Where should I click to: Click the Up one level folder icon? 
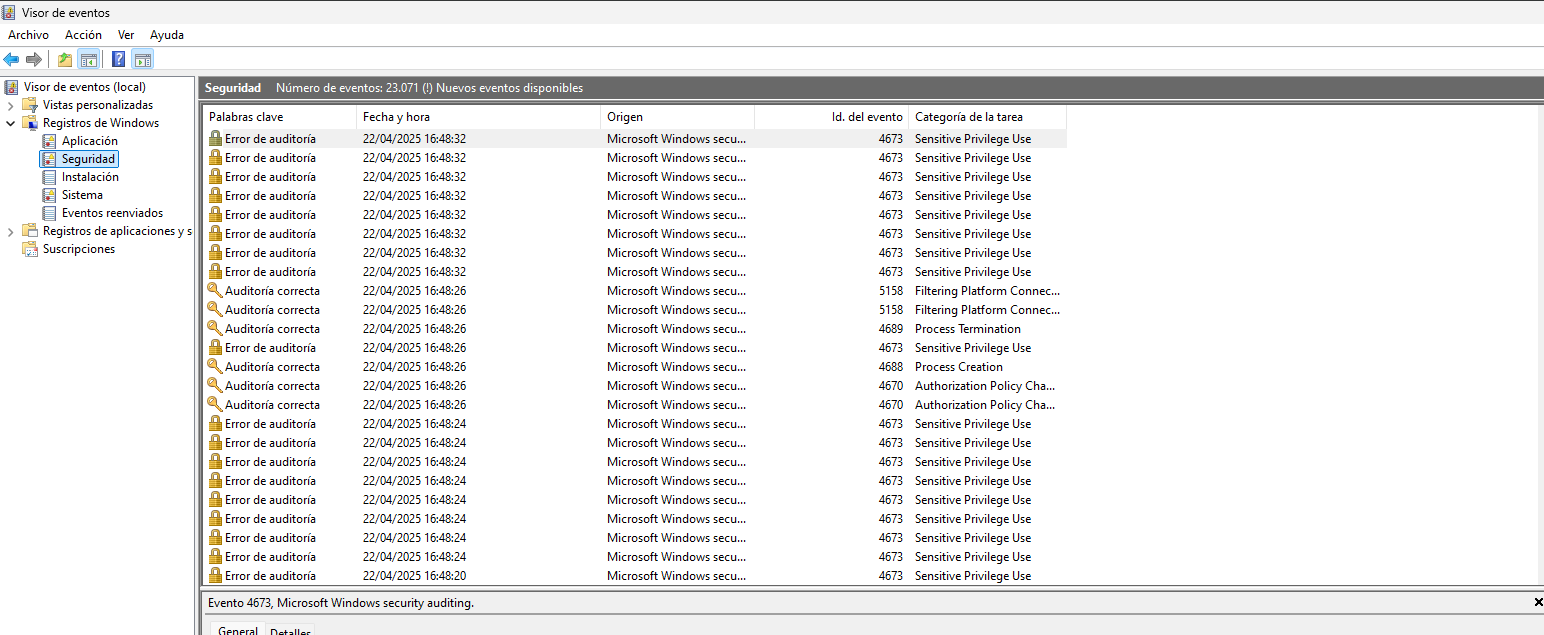pyautogui.click(x=65, y=60)
